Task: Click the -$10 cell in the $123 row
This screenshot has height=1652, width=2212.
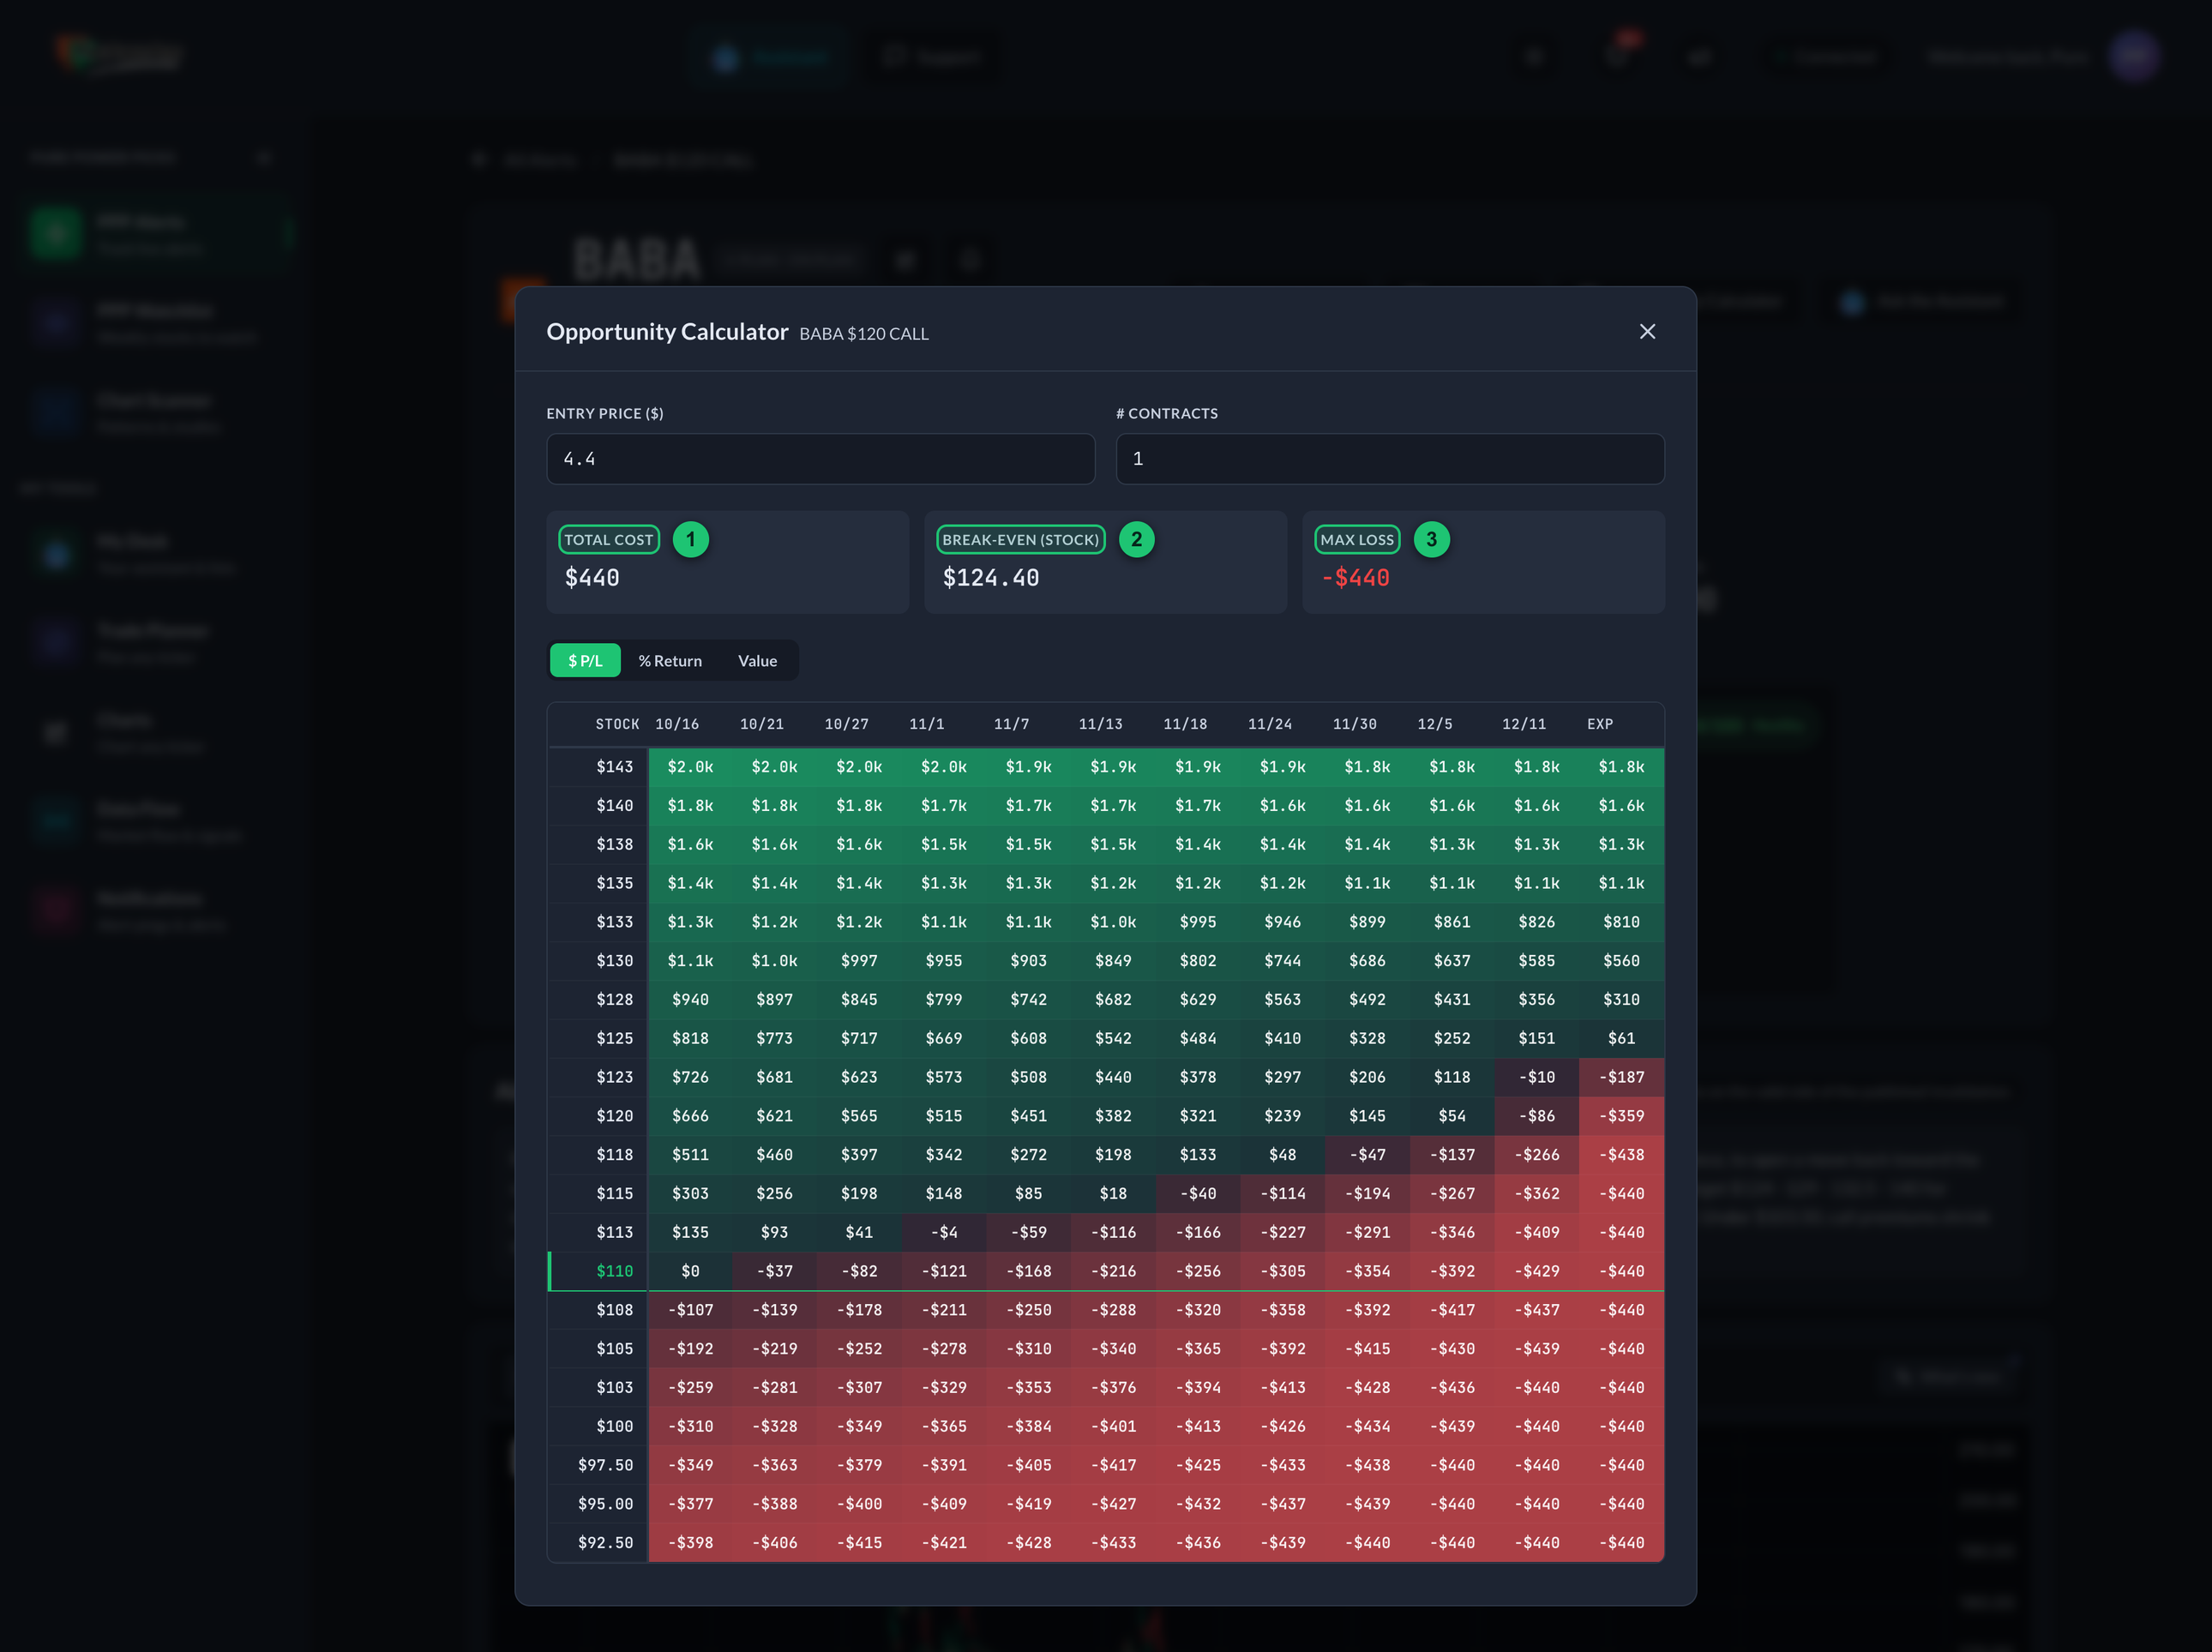Action: click(x=1537, y=1077)
